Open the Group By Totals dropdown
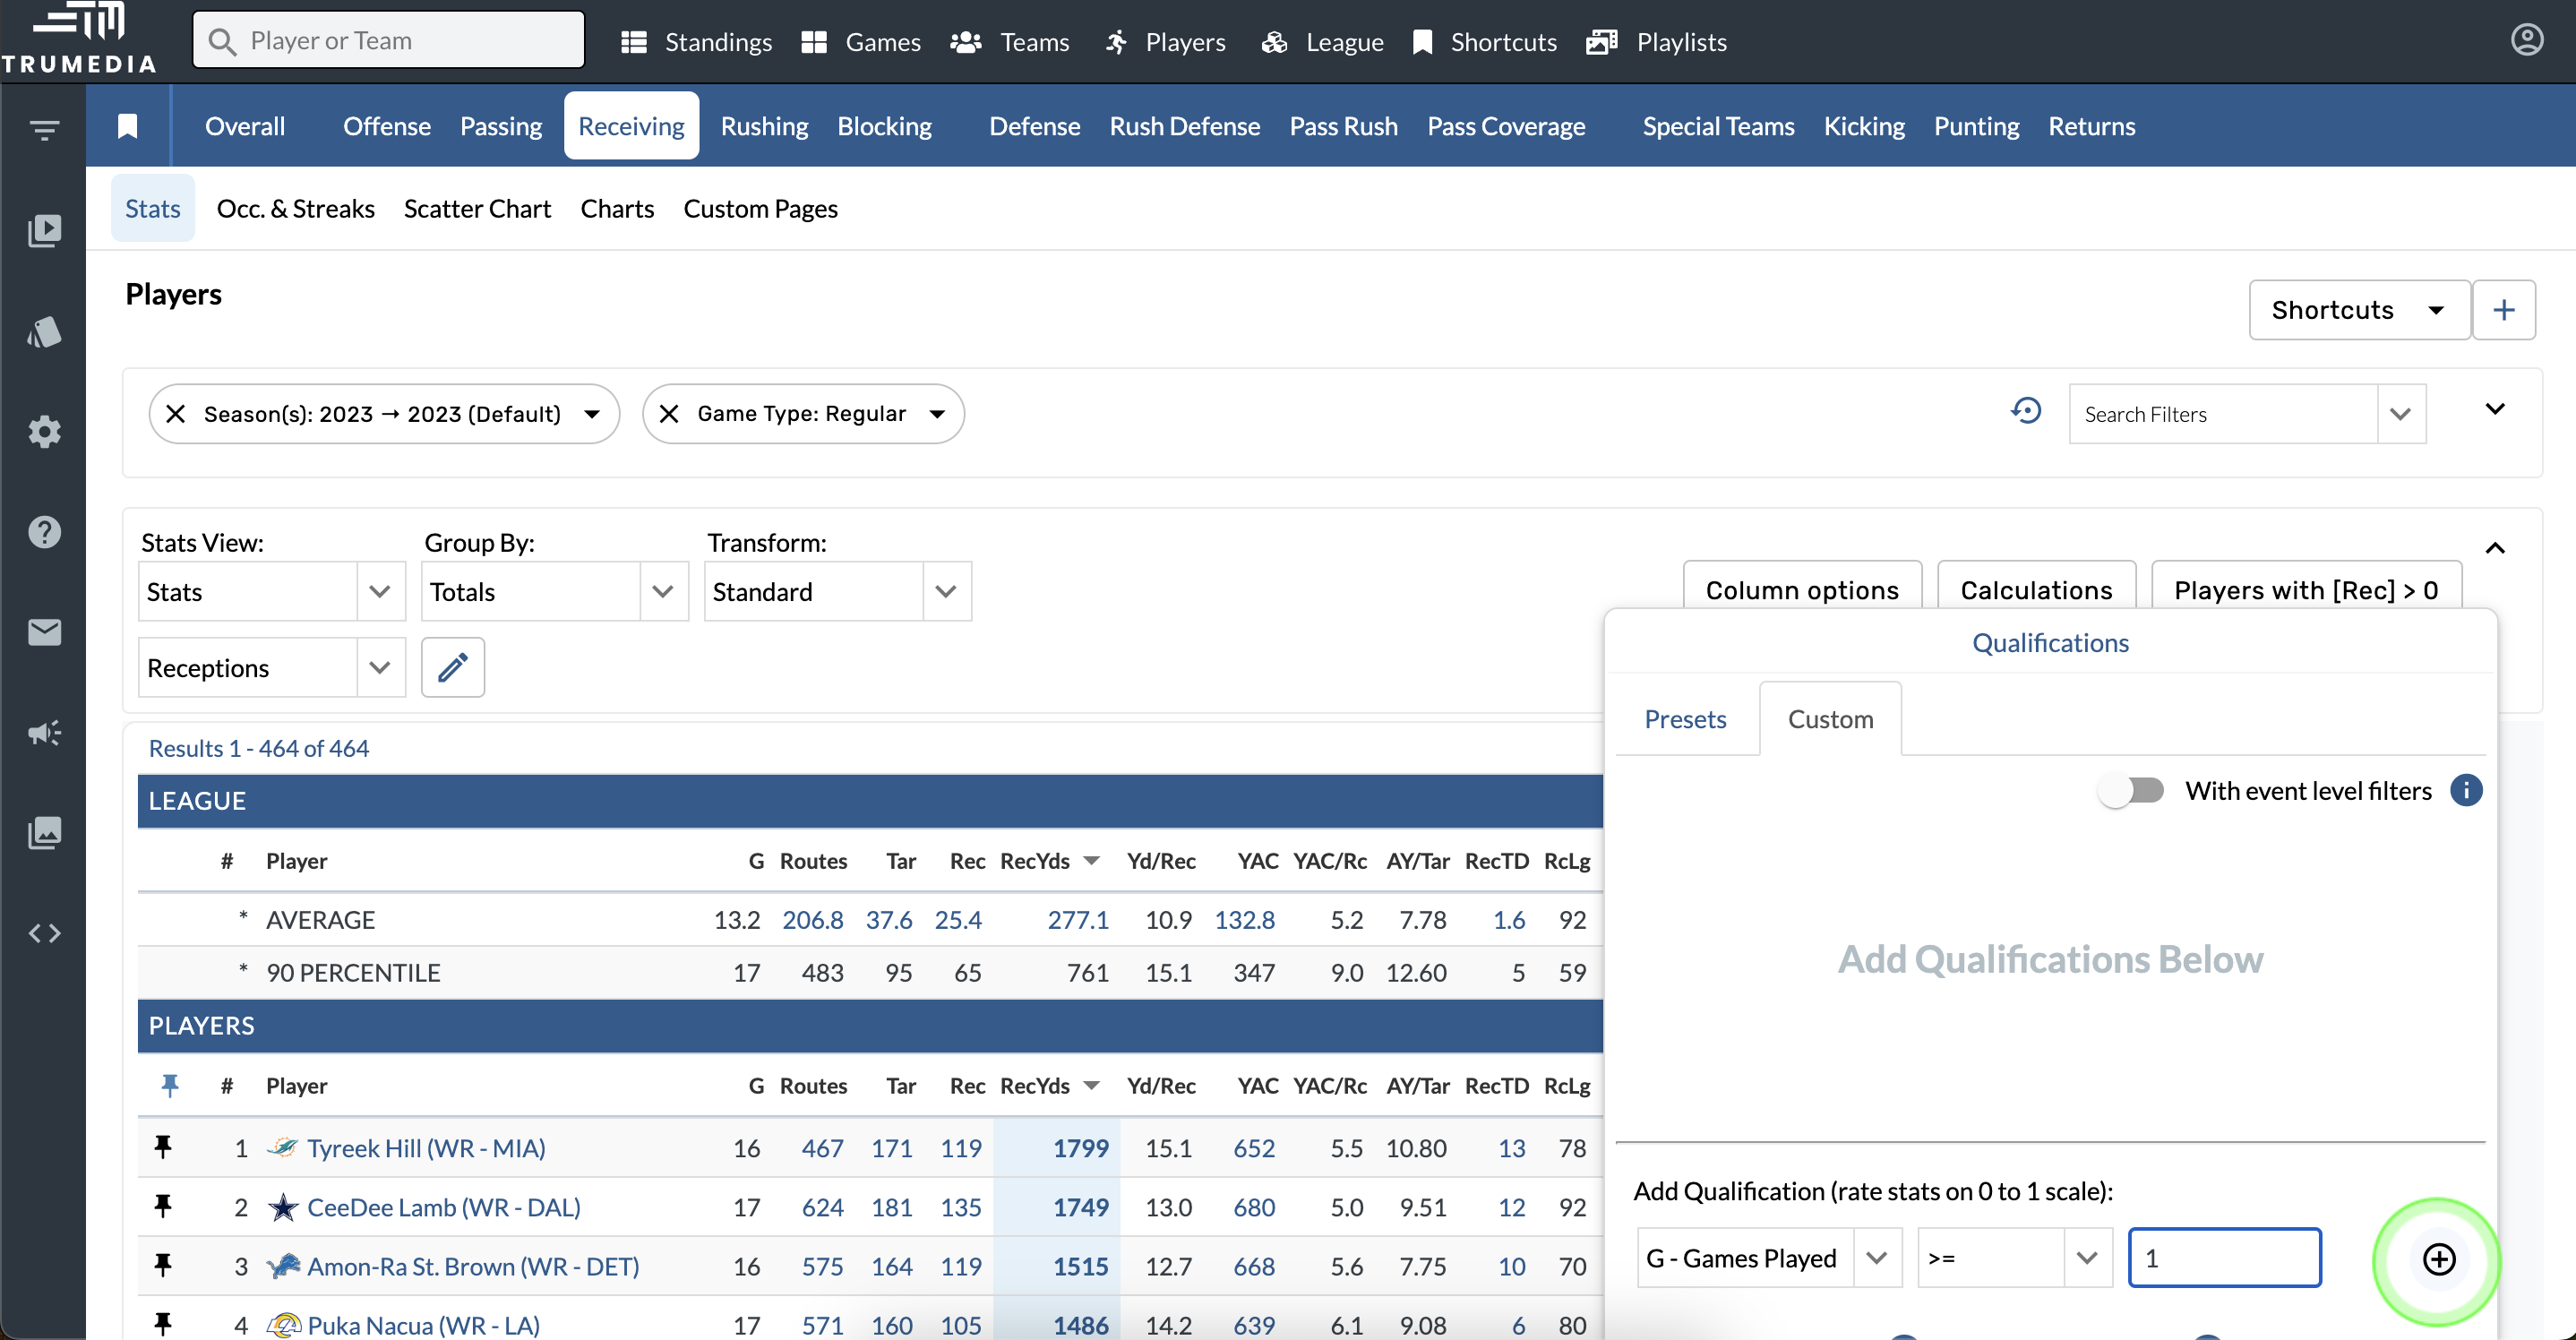The image size is (2576, 1340). tap(554, 592)
